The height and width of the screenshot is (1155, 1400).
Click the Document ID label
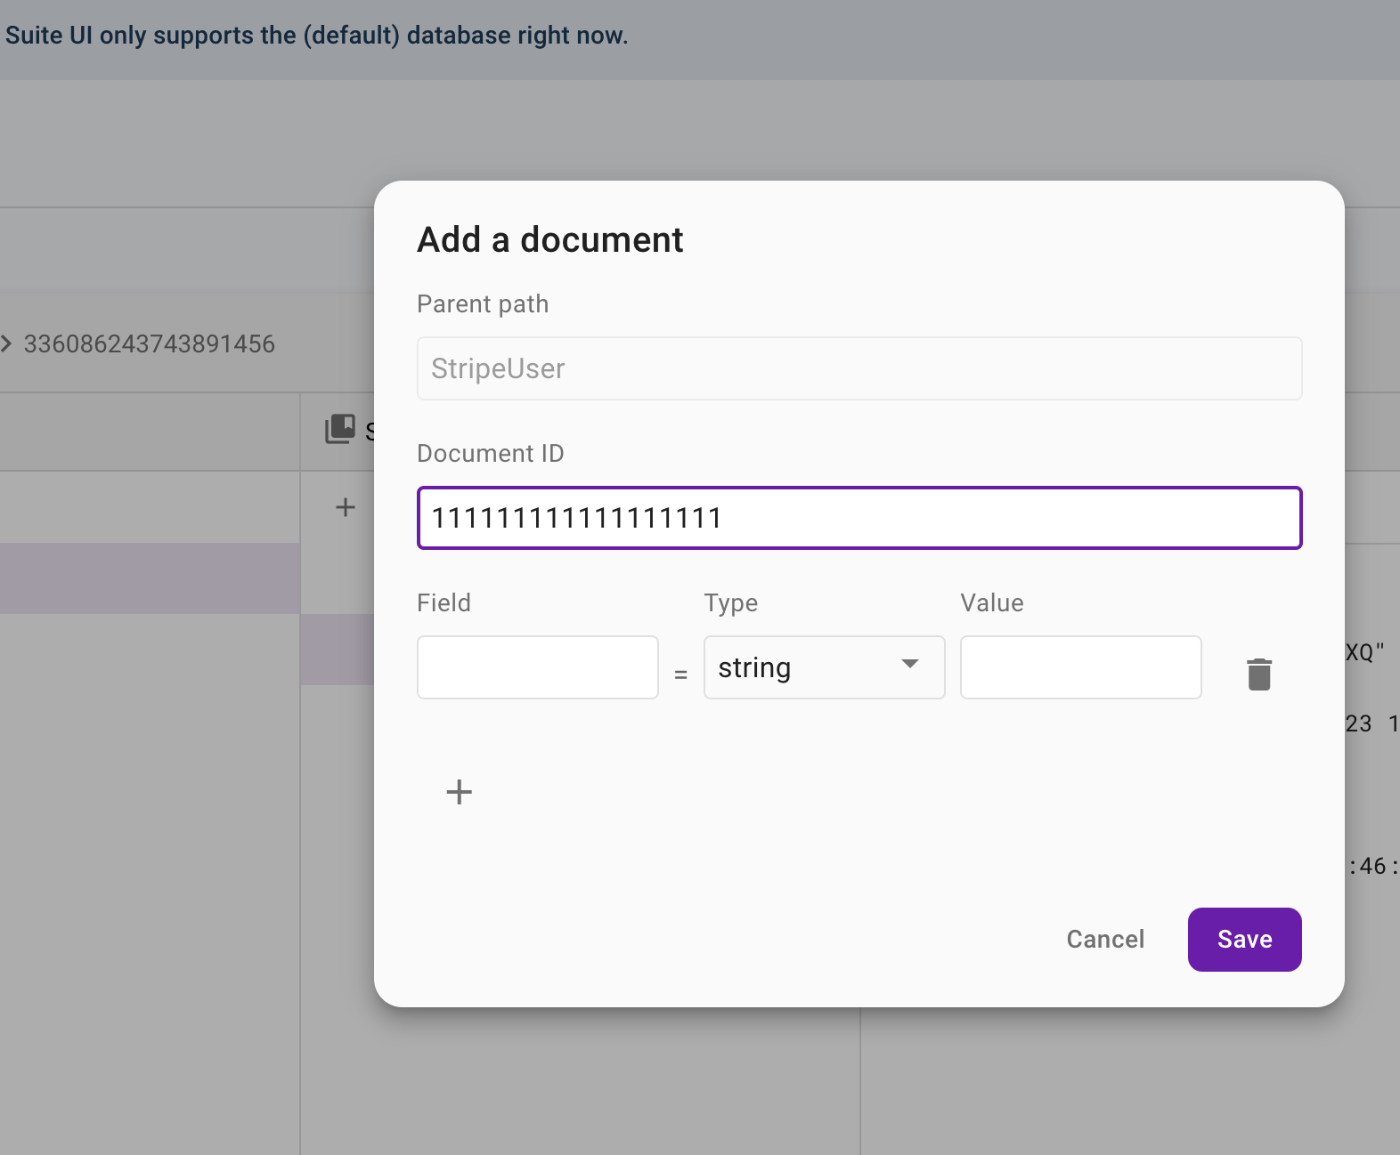click(490, 453)
